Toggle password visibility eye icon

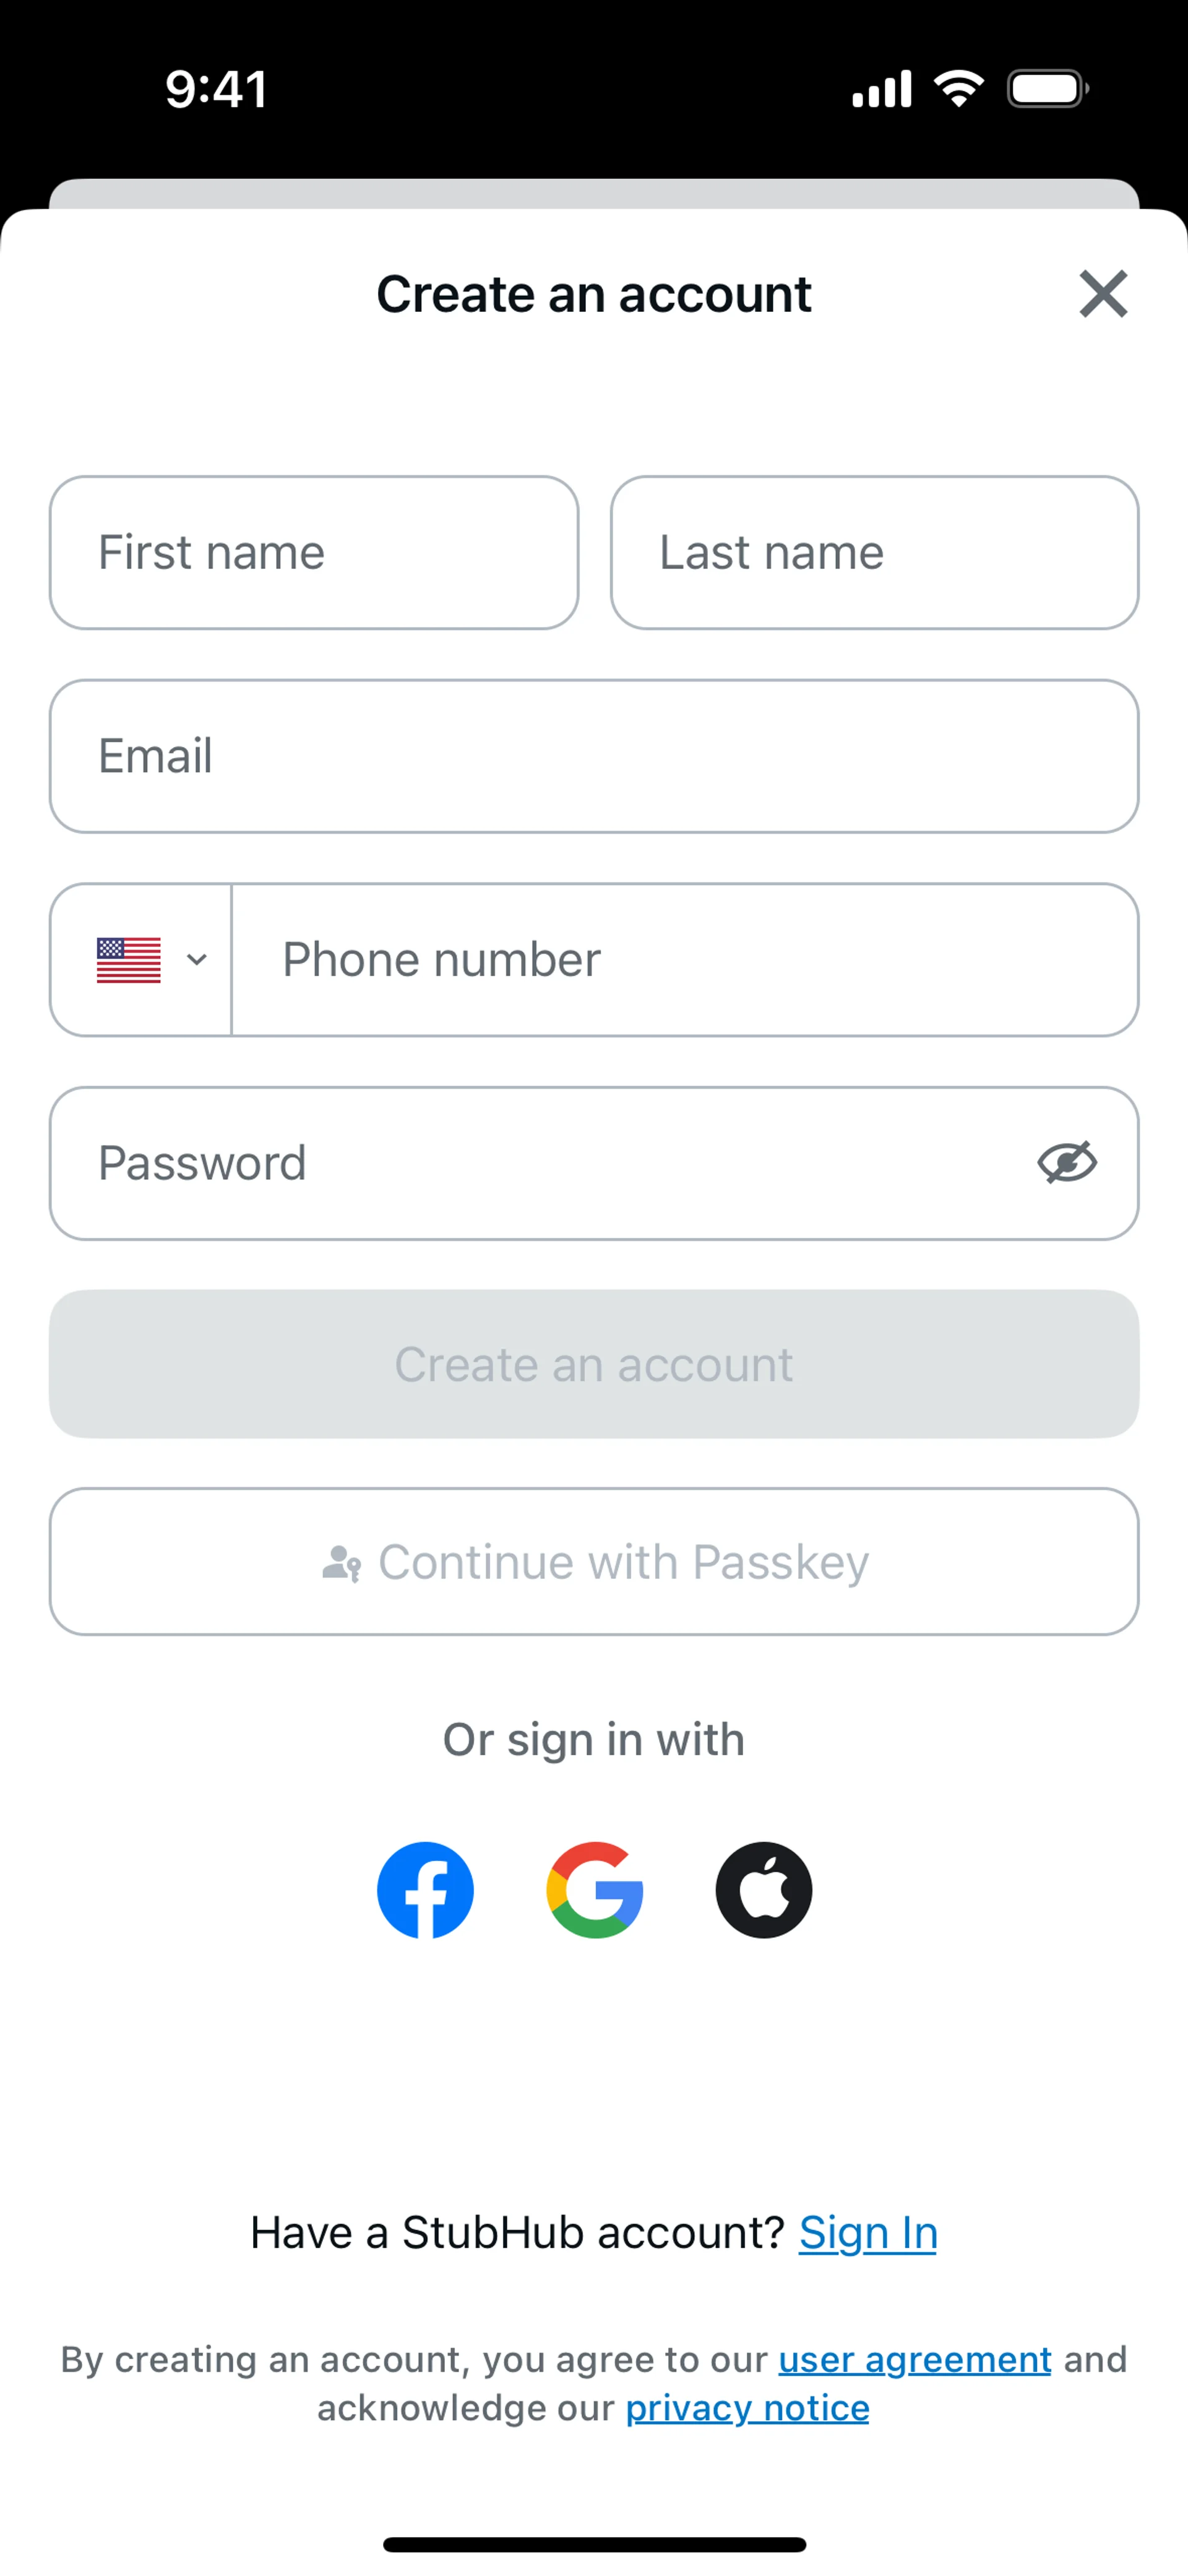1066,1162
